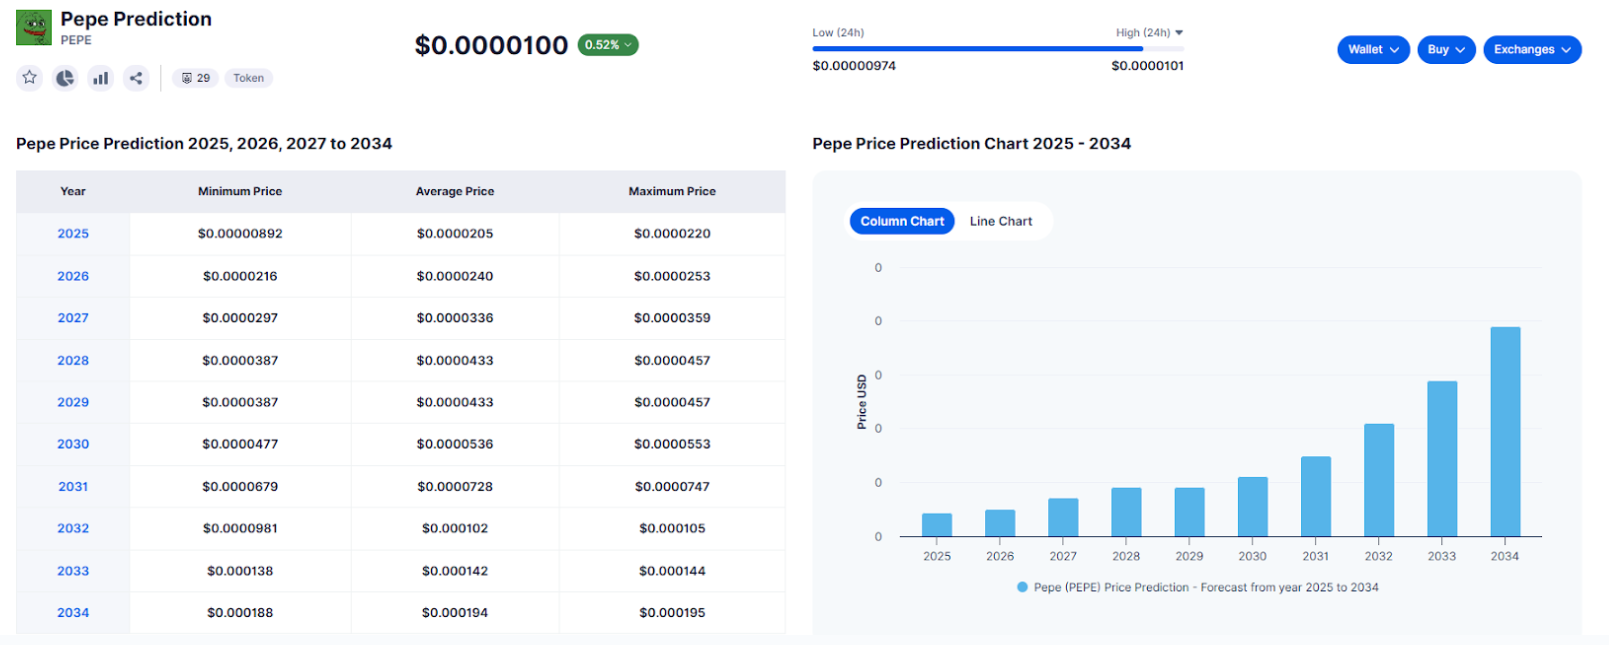The image size is (1609, 645).
Task: Switch to the Line Chart tab
Action: [1001, 221]
